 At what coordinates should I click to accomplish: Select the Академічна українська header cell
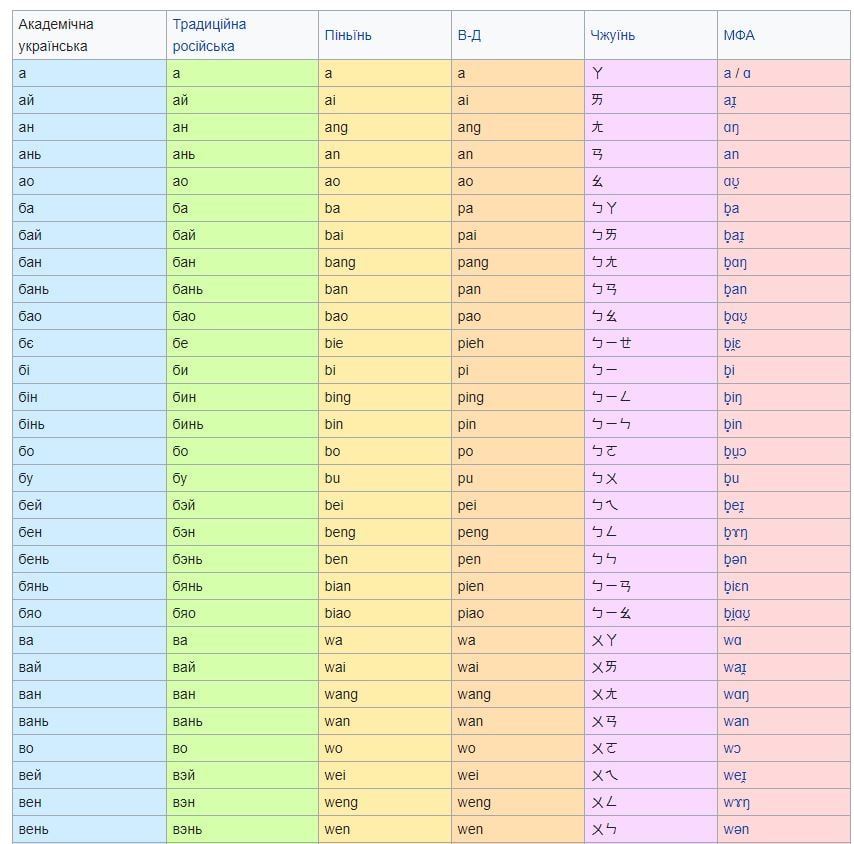coord(90,35)
